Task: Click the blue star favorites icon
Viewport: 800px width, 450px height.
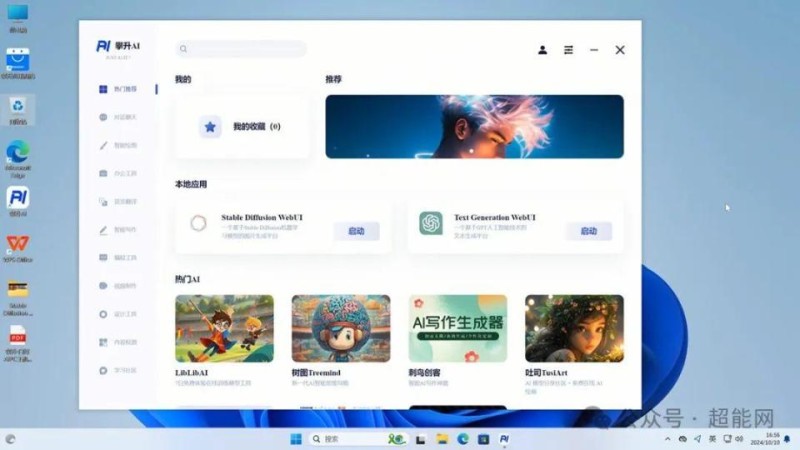Action: (x=210, y=127)
